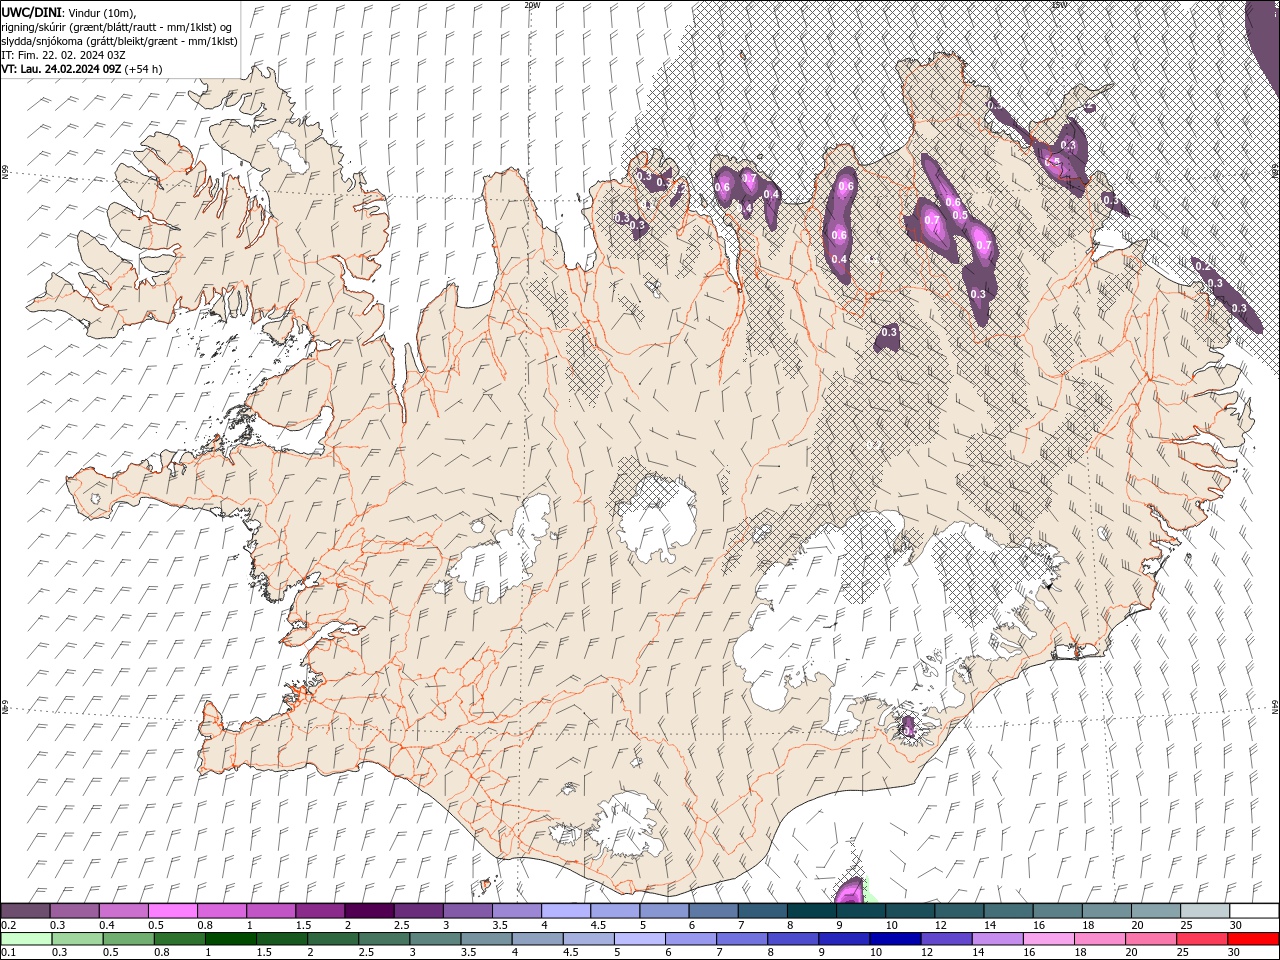Click dark teal swatch labeled 8 in upper legend
Viewport: 1280px width, 960px height.
click(811, 911)
